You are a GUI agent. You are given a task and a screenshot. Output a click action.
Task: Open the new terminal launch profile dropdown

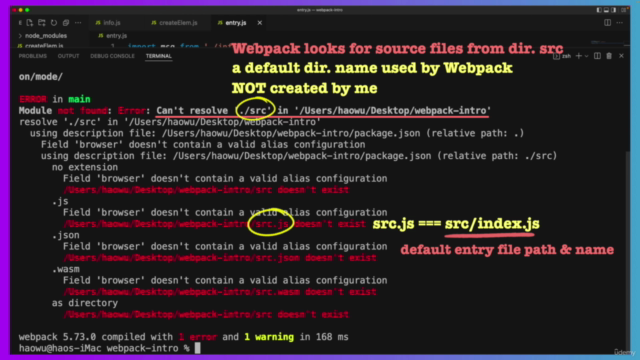coord(587,56)
